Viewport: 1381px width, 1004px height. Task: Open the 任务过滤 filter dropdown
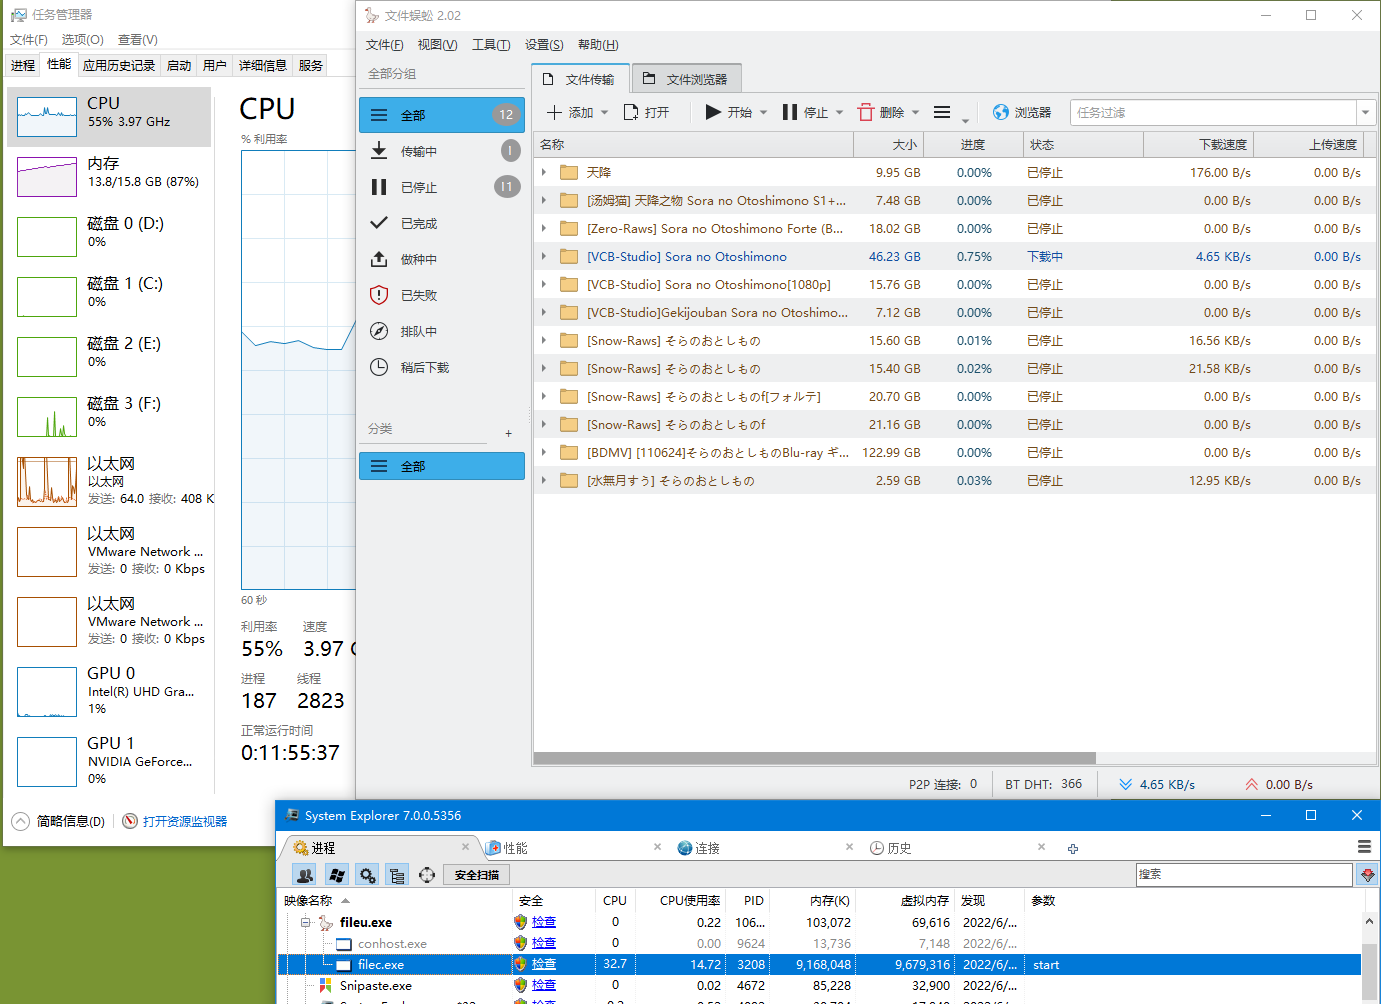1364,112
